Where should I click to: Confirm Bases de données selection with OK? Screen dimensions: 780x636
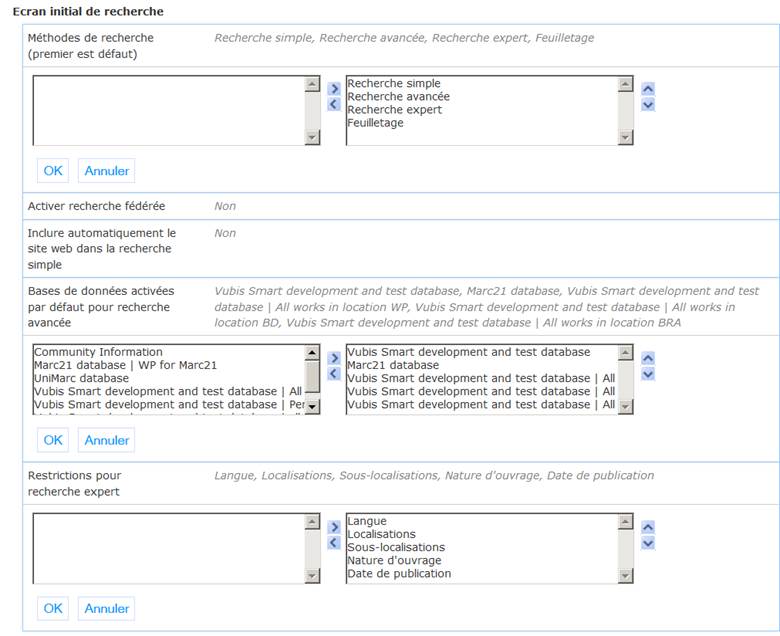pos(53,440)
